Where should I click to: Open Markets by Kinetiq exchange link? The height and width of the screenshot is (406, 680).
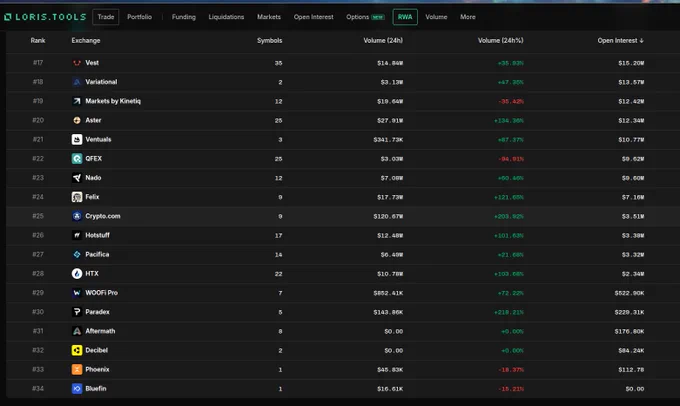113,101
